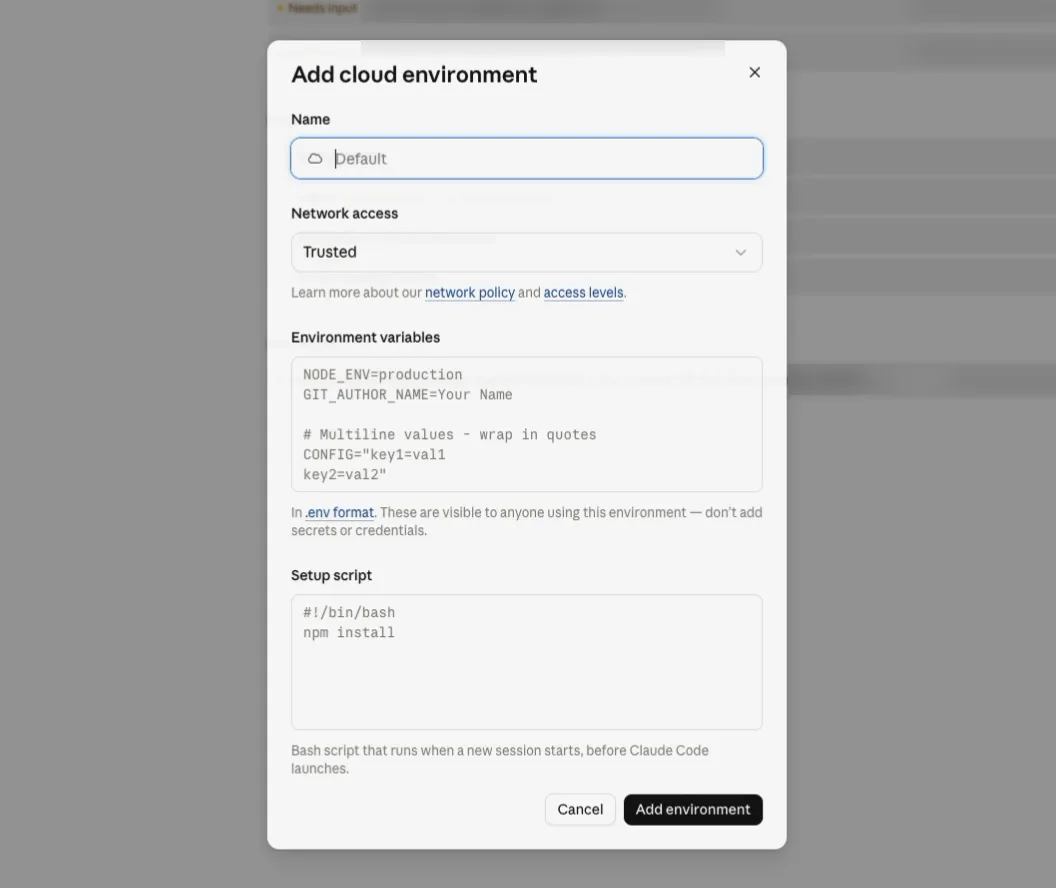Cancel adding the environment
This screenshot has width=1056, height=888.
point(580,809)
